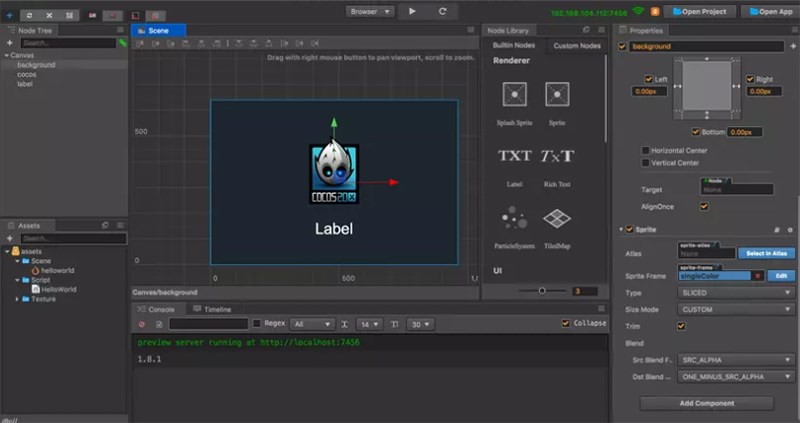Pick the TiledMap node icon
This screenshot has height=423, width=800.
[557, 218]
